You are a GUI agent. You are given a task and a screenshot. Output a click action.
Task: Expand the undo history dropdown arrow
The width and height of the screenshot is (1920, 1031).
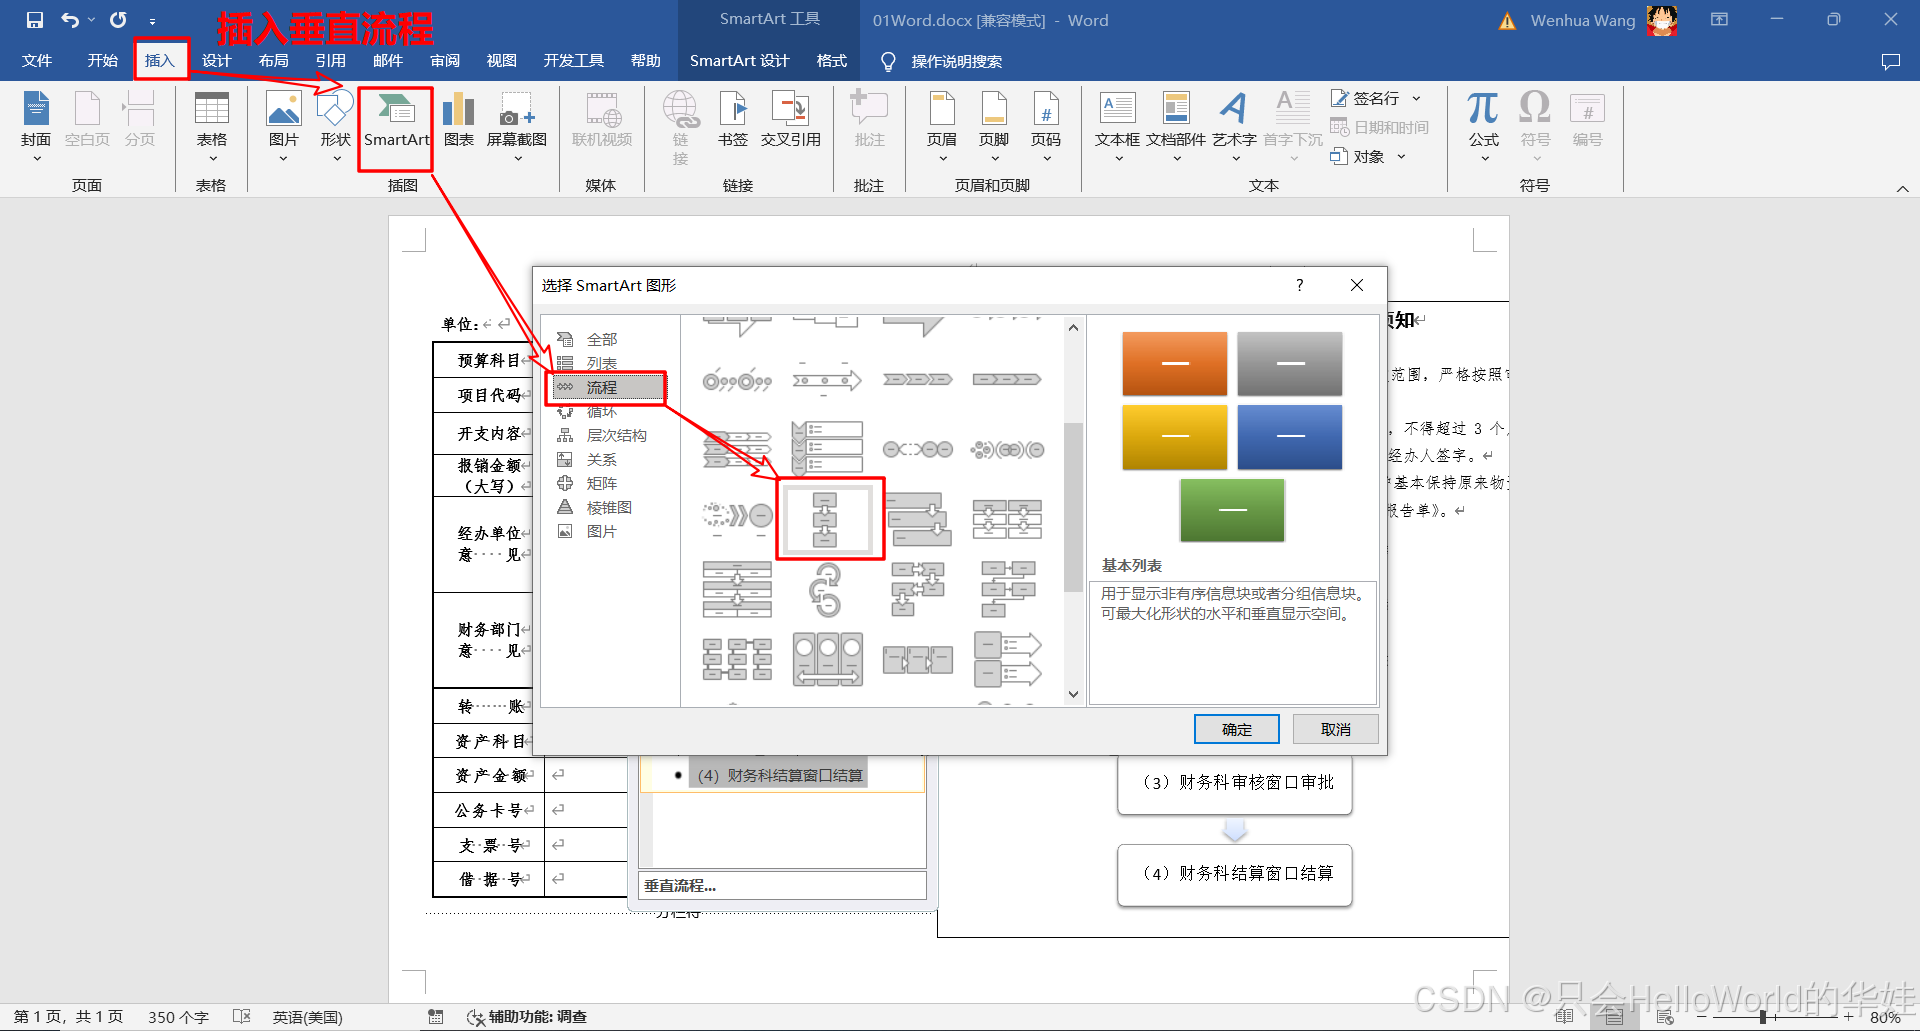92,20
